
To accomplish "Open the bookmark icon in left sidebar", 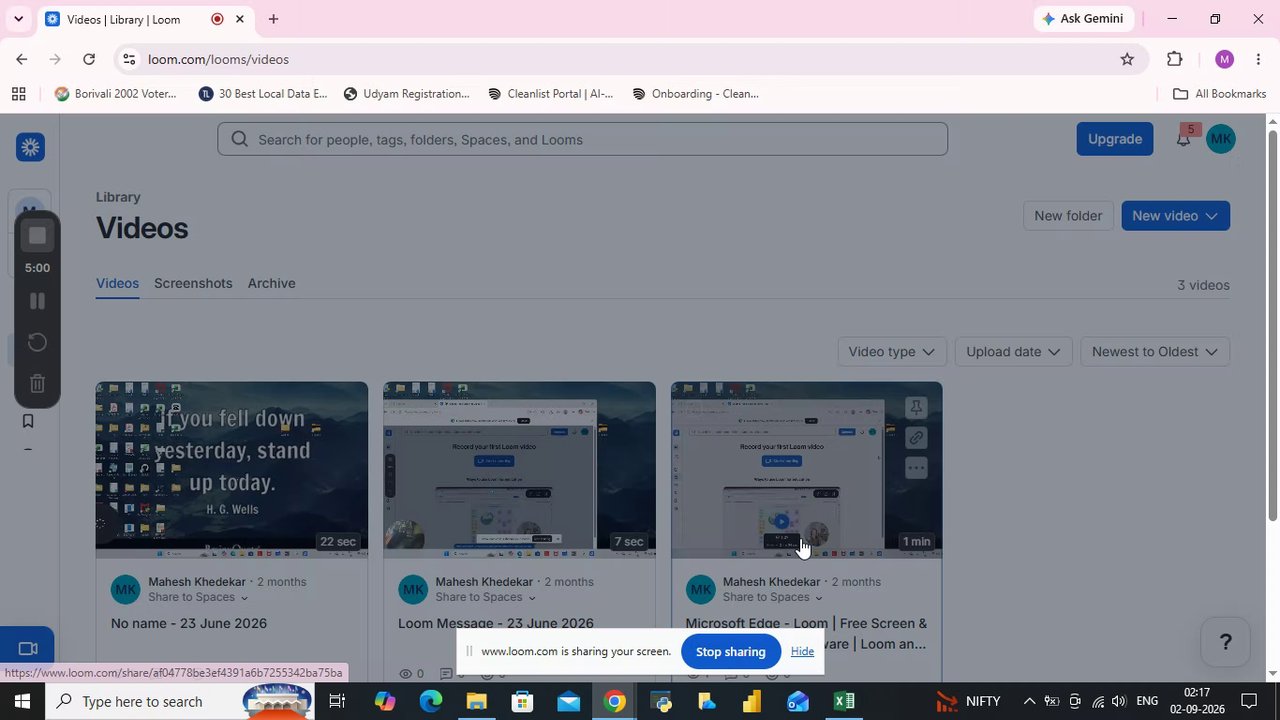I will coord(28,421).
